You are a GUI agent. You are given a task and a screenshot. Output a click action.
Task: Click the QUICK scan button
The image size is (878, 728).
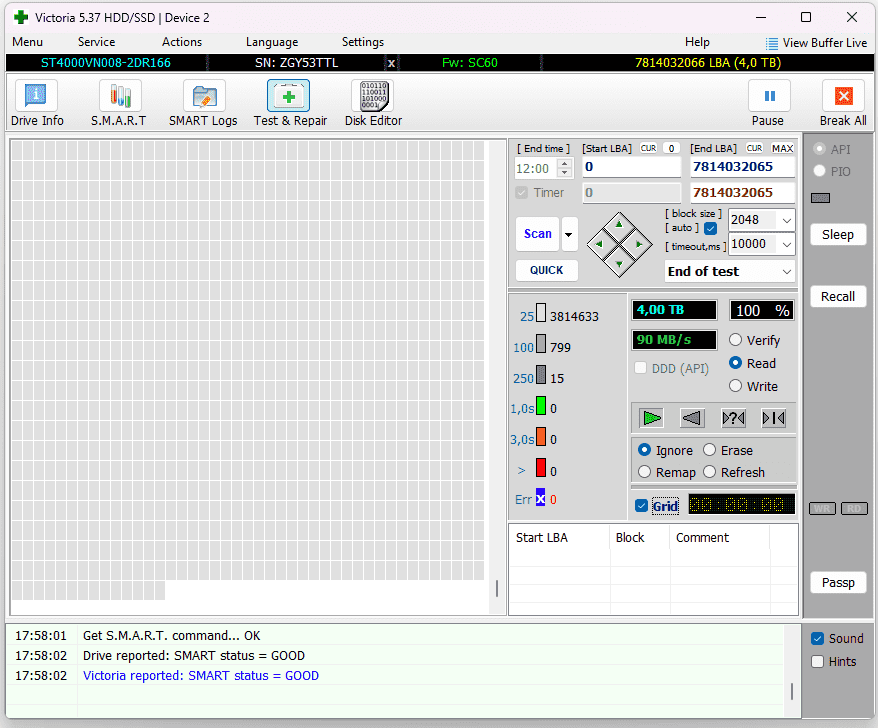click(546, 270)
